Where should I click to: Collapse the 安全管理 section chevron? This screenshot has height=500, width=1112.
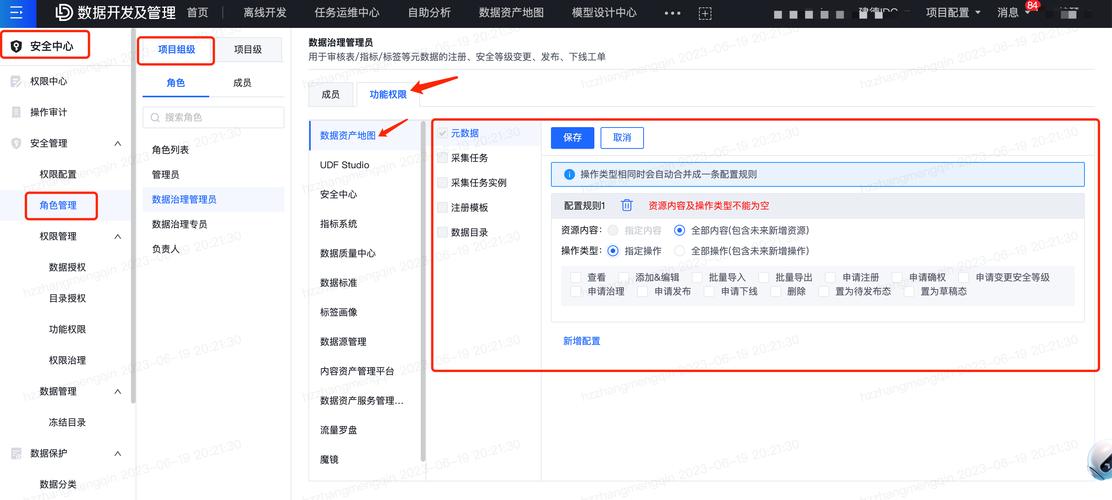tap(117, 143)
